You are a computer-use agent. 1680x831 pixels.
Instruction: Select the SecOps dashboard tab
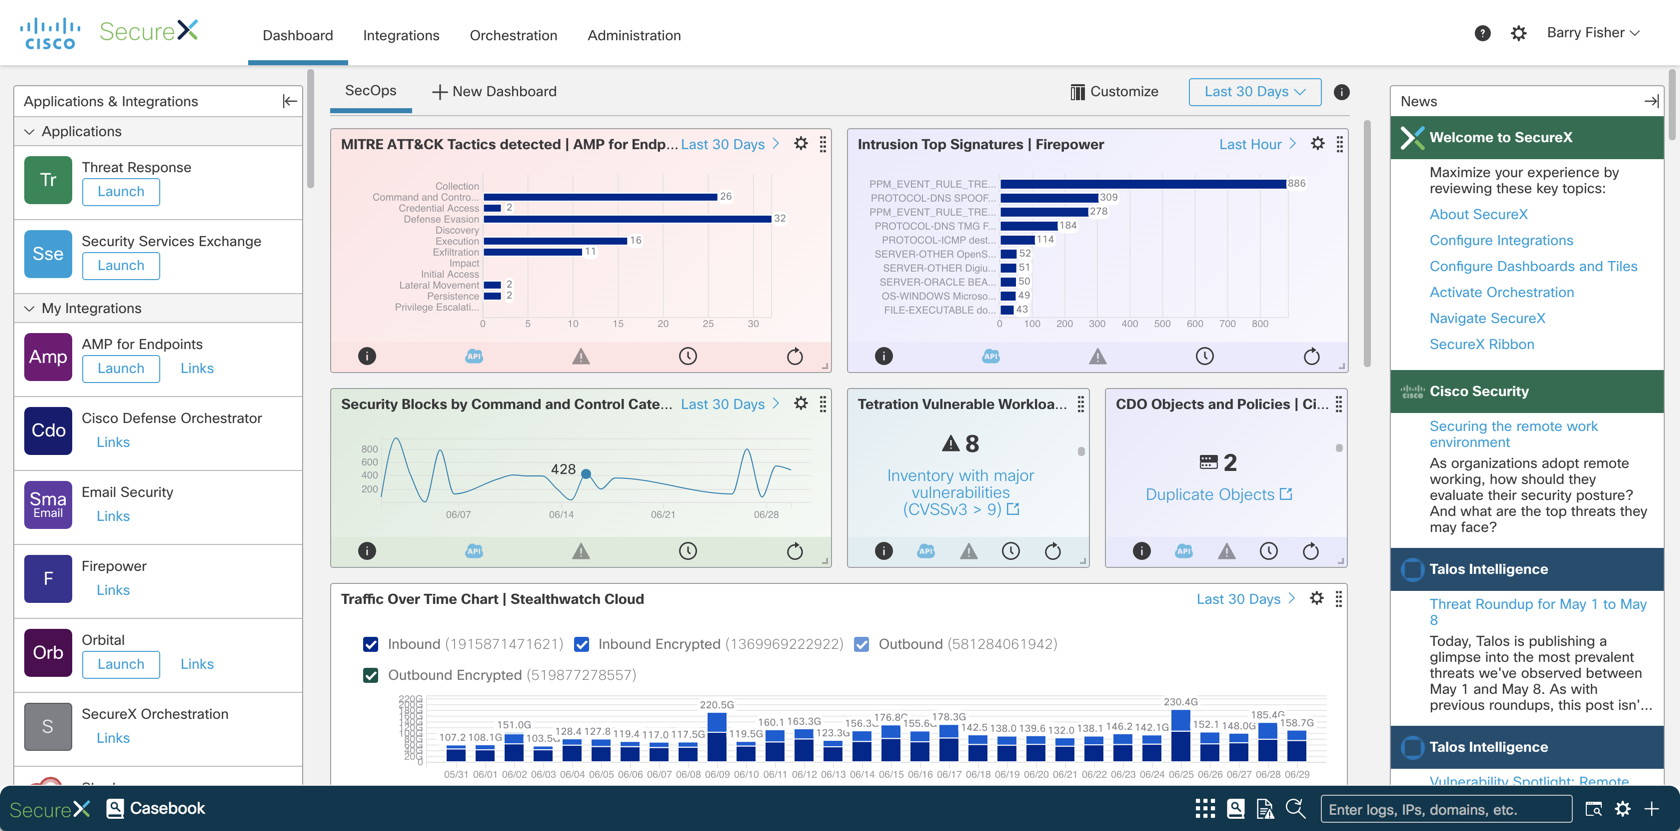[371, 91]
